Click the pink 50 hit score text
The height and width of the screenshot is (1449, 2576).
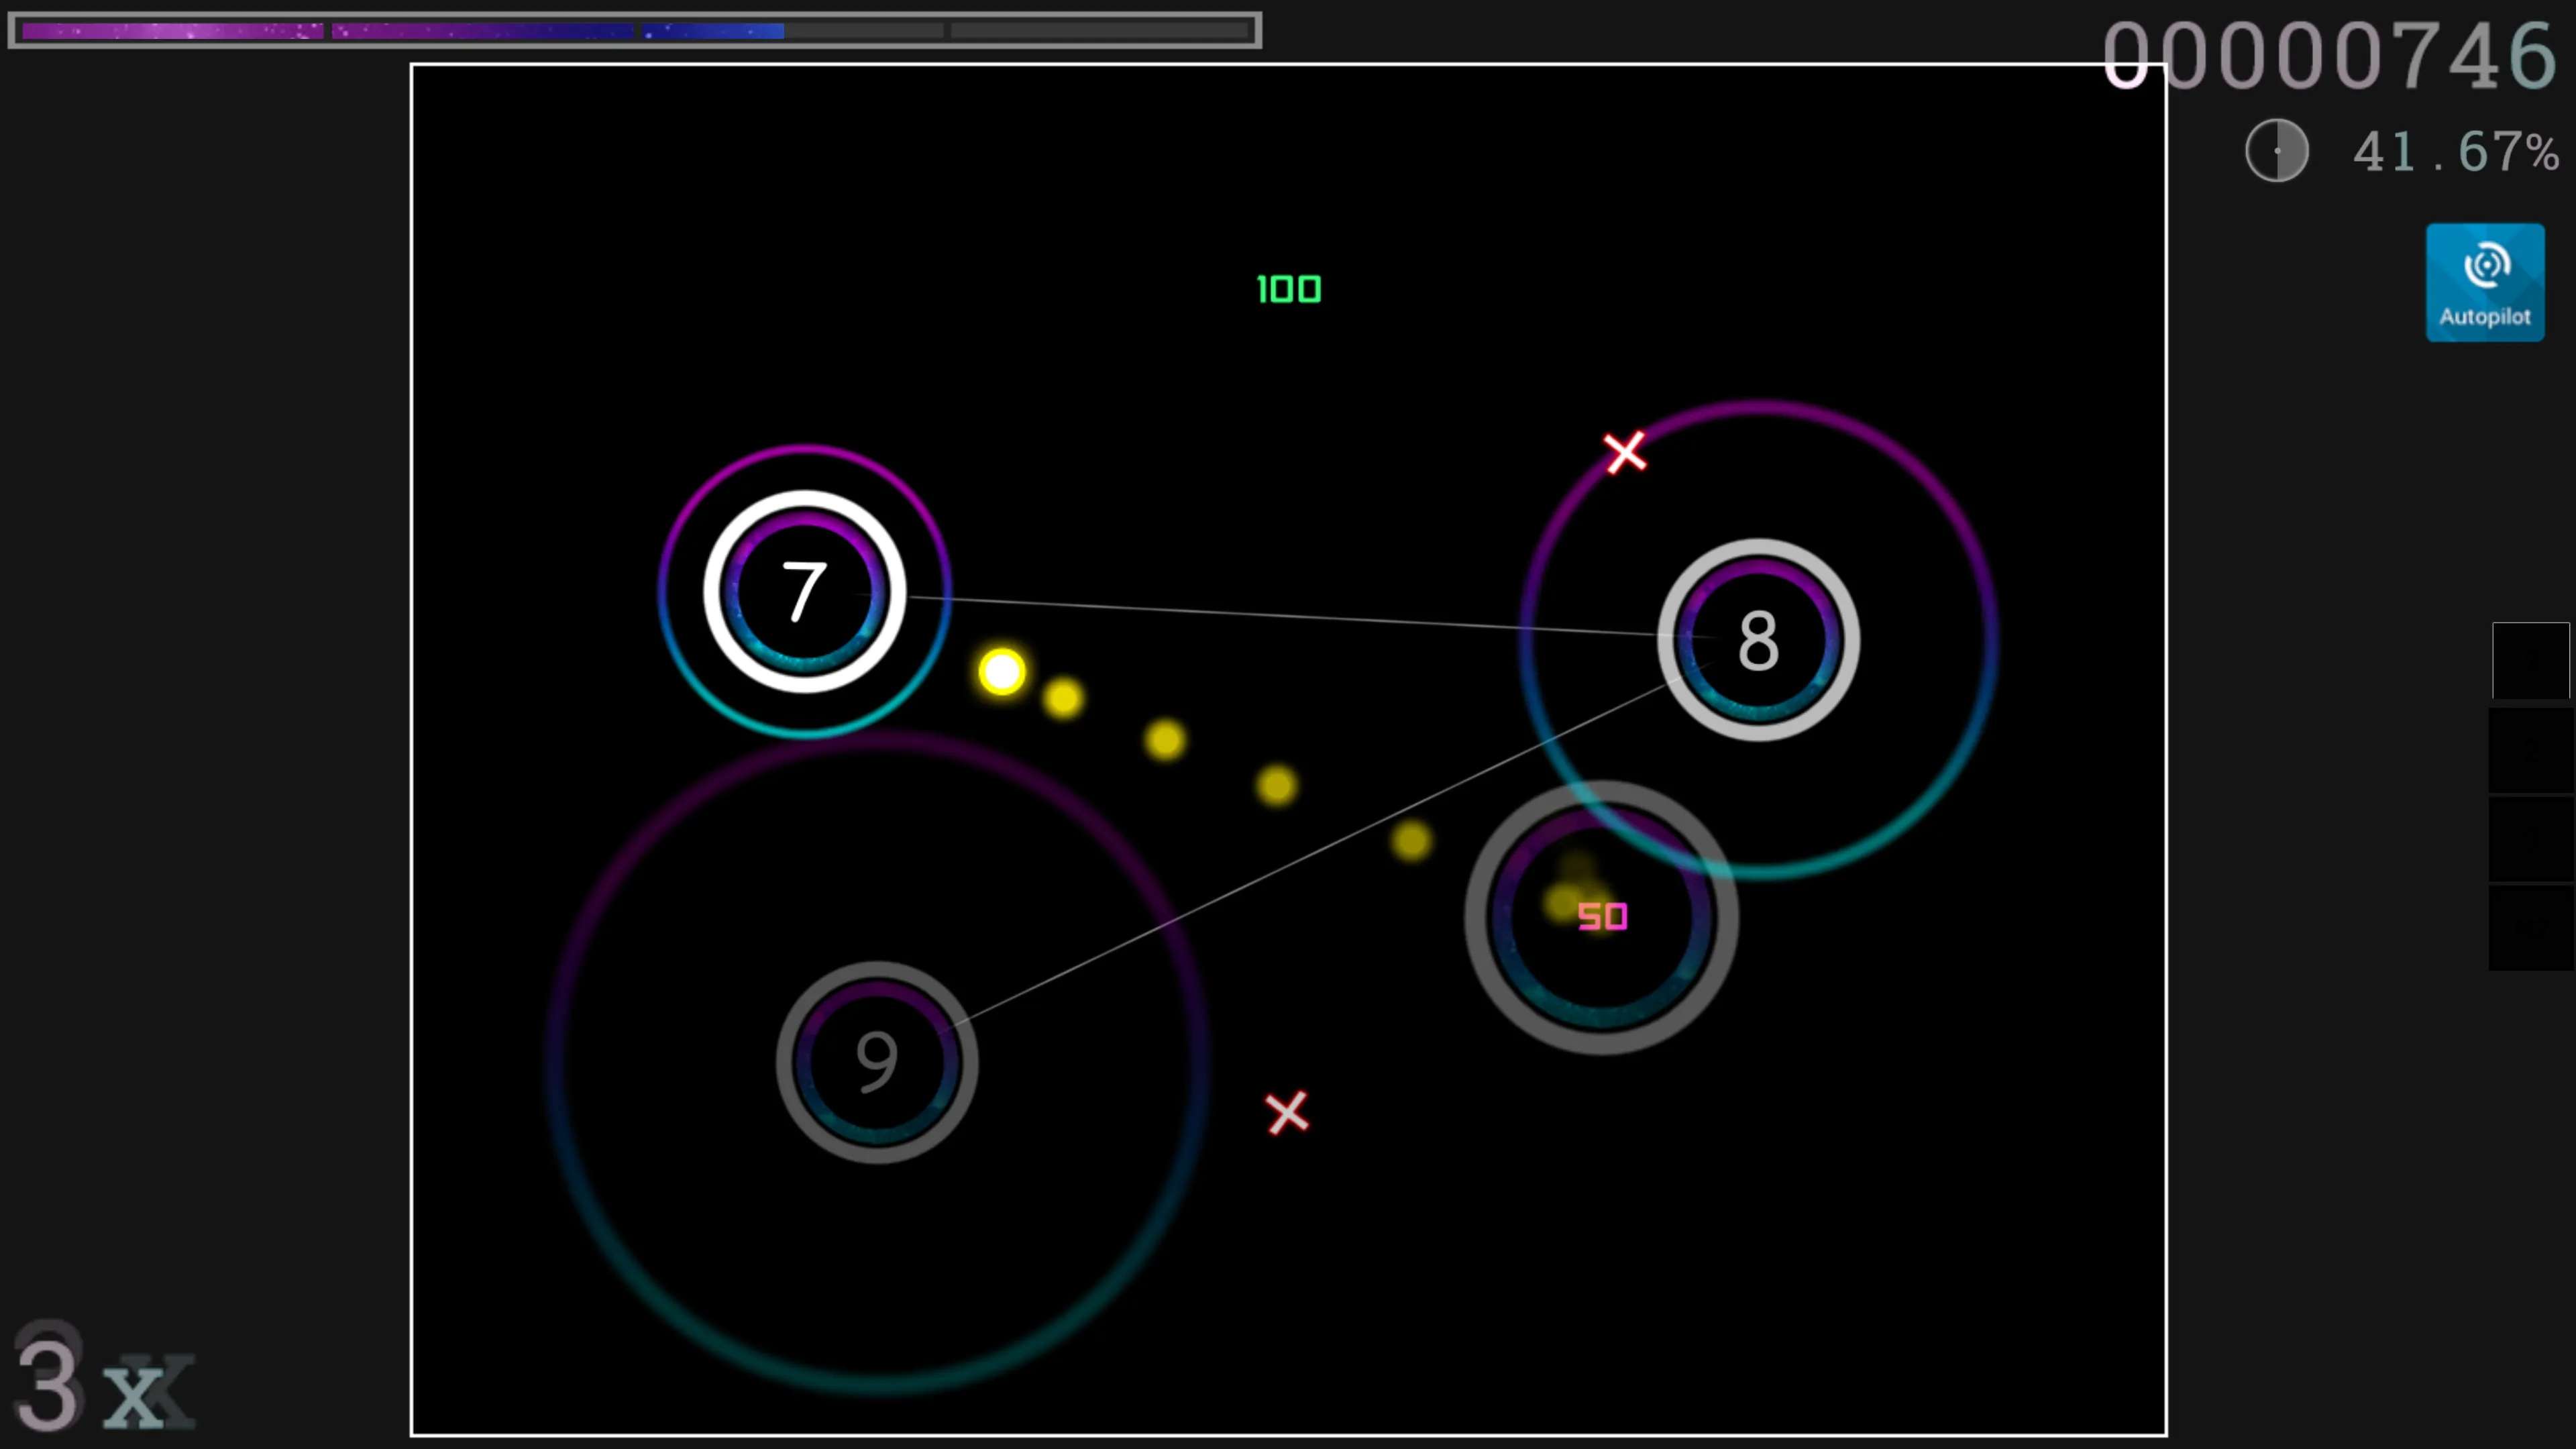pyautogui.click(x=1602, y=916)
